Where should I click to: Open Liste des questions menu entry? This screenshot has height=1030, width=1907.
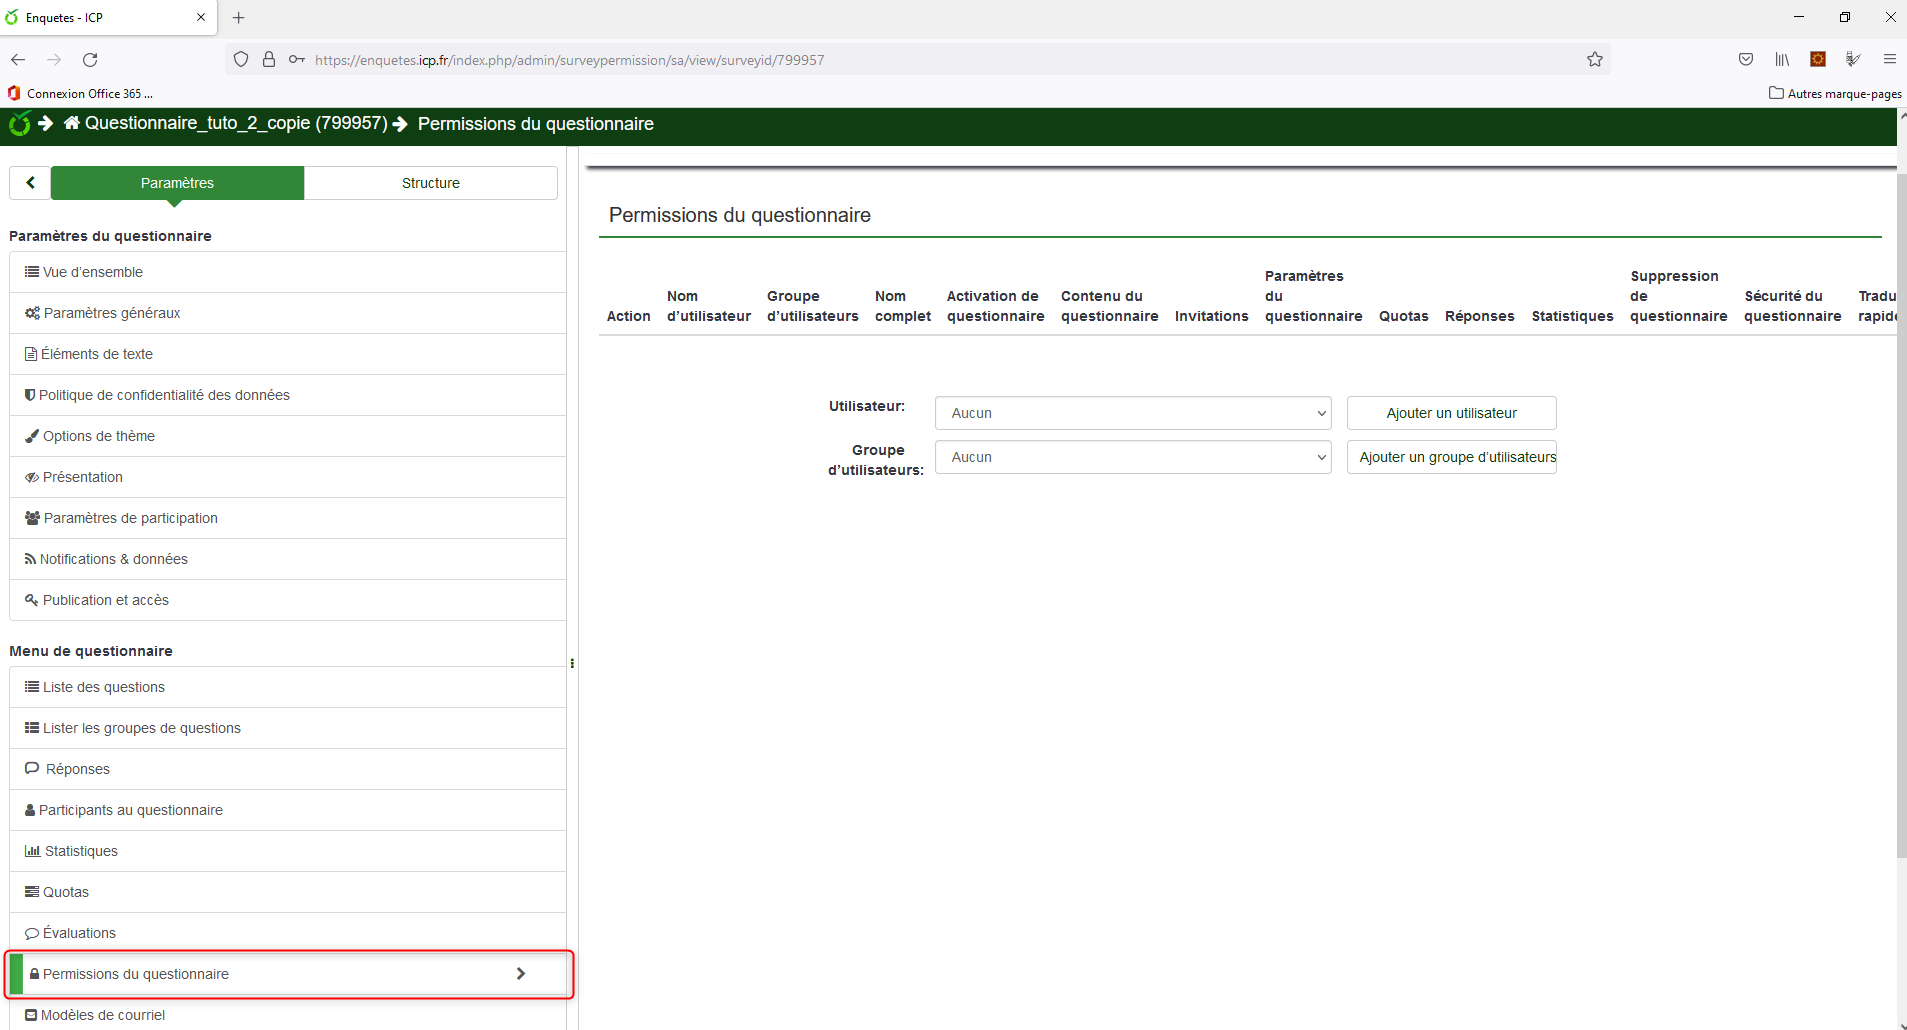pyautogui.click(x=104, y=687)
